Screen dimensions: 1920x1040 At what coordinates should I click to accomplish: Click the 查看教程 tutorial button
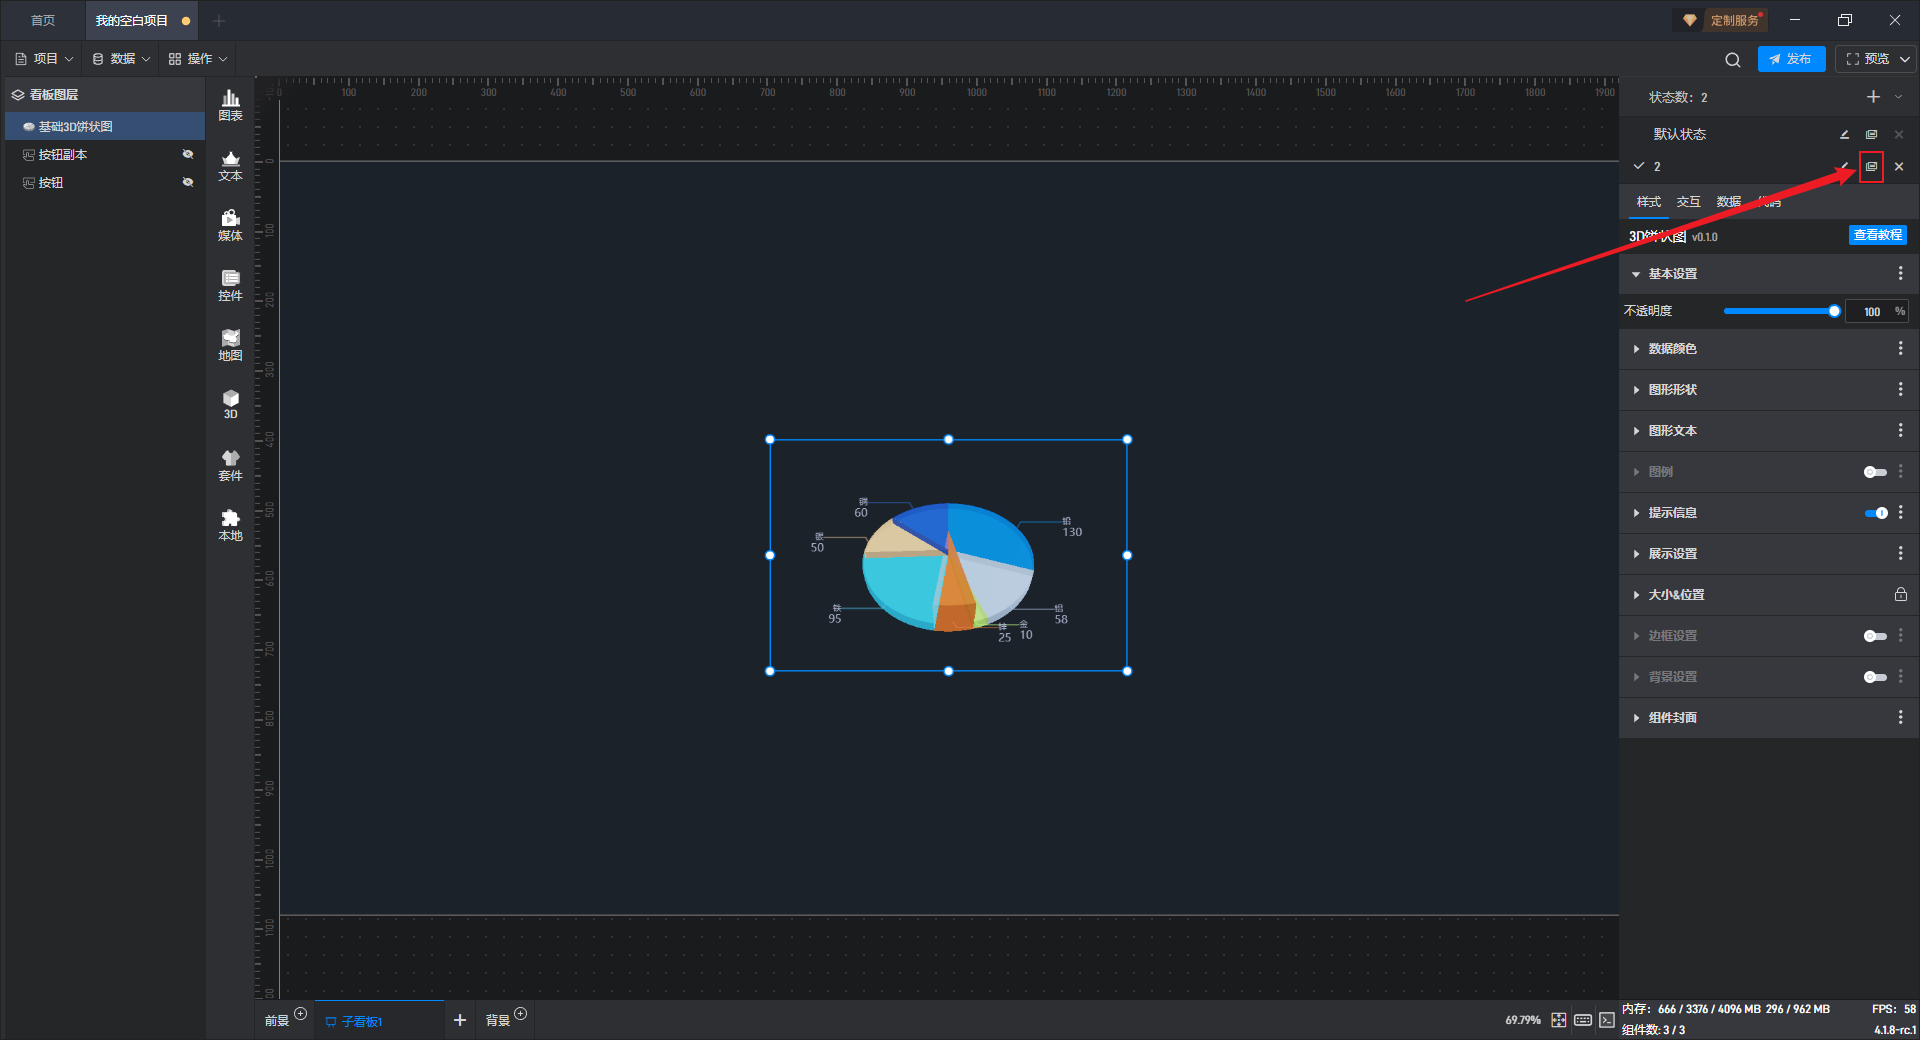pyautogui.click(x=1877, y=235)
